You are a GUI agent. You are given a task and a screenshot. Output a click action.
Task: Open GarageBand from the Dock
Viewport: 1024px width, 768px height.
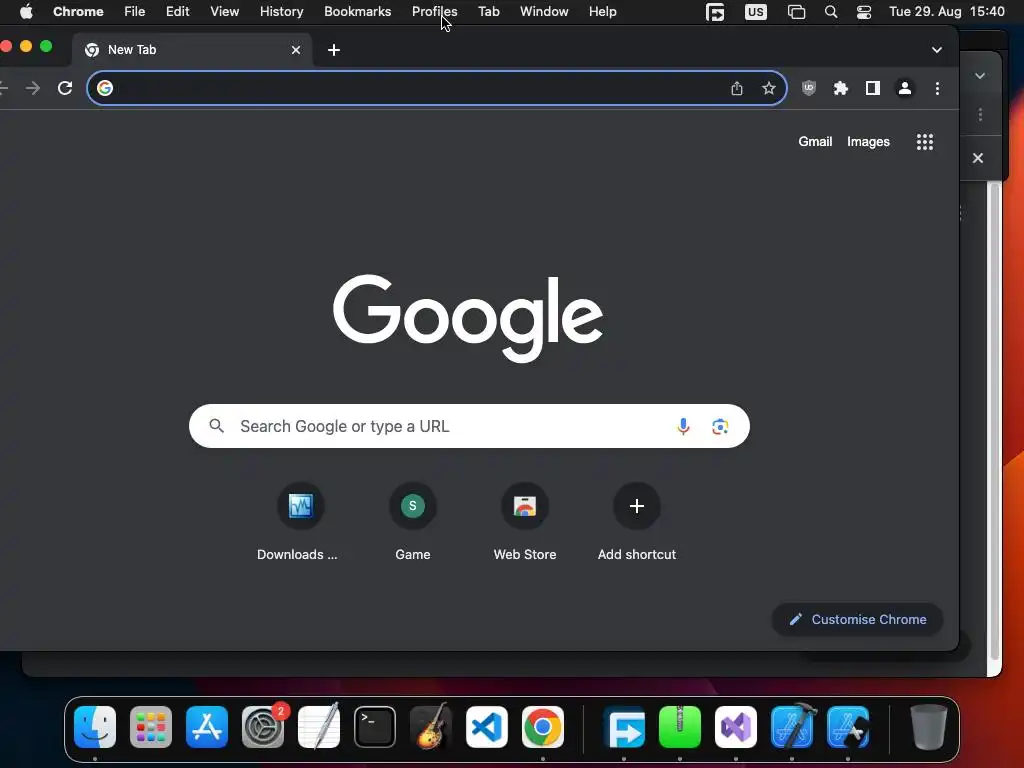click(431, 727)
